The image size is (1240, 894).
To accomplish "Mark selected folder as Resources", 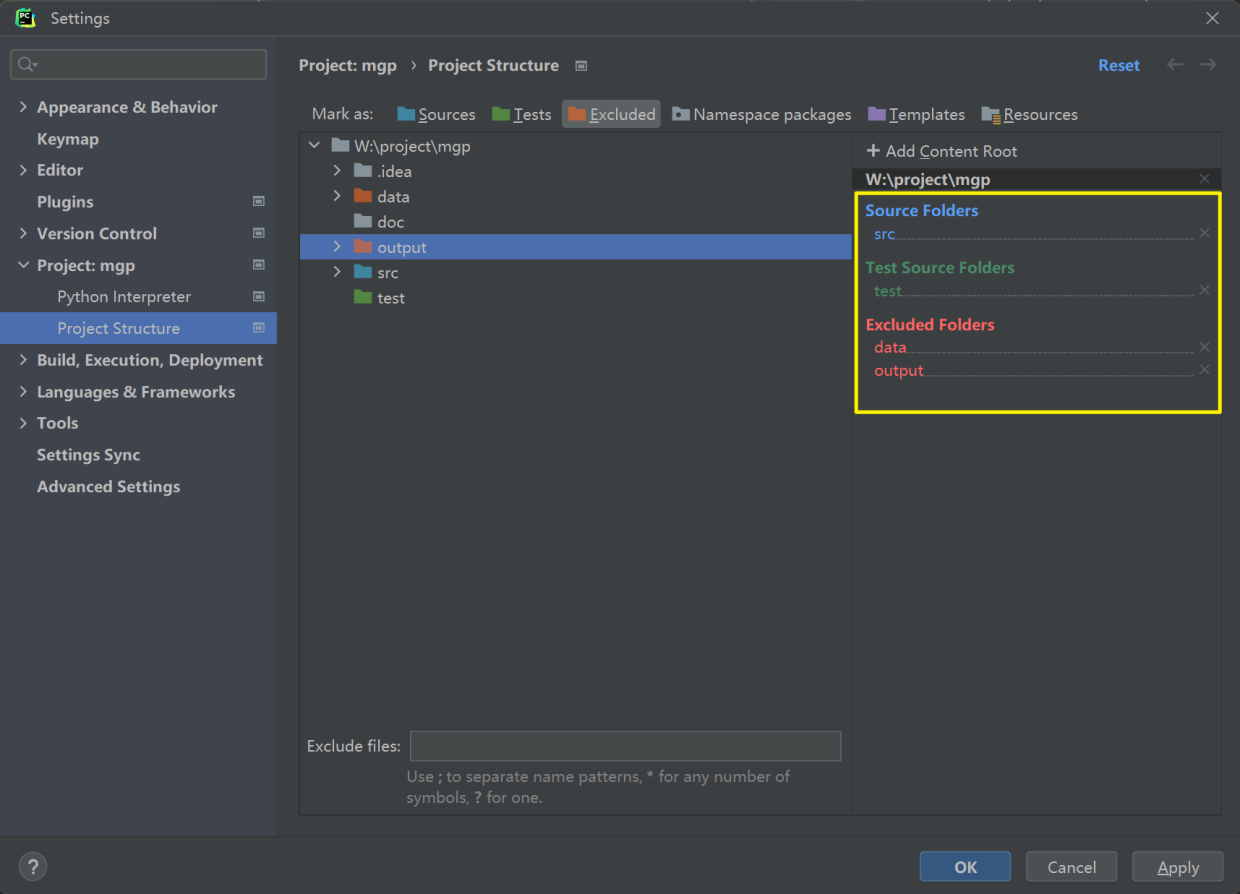I will [1029, 113].
